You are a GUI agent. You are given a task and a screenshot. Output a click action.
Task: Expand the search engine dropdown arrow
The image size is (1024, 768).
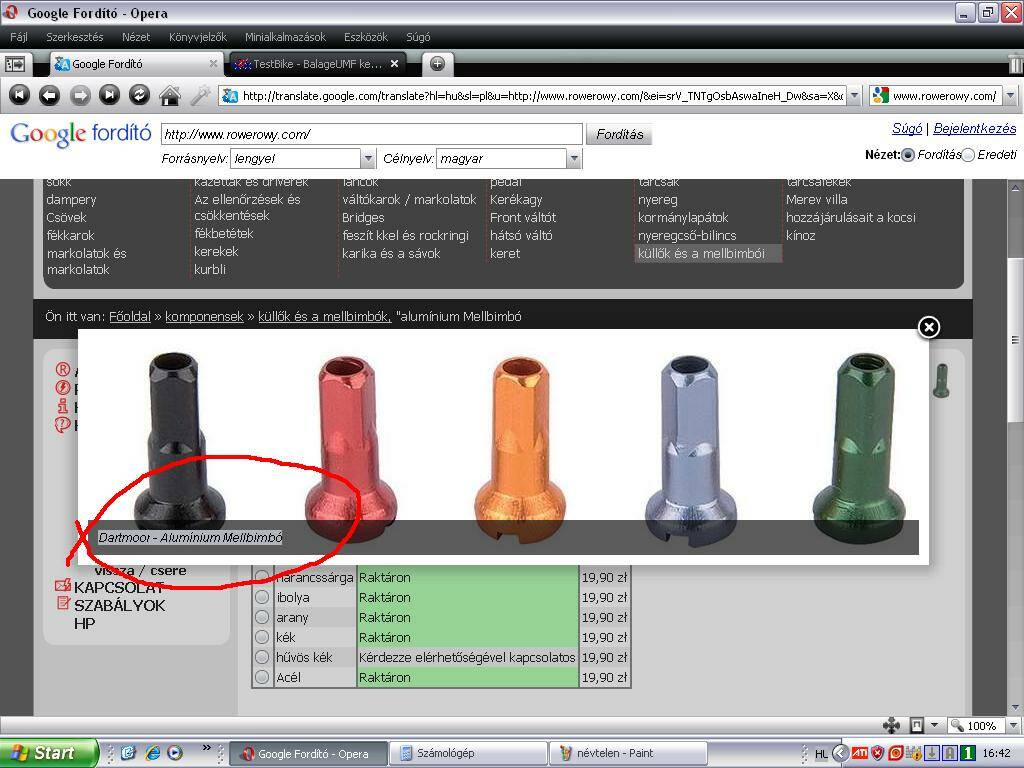coord(1010,95)
